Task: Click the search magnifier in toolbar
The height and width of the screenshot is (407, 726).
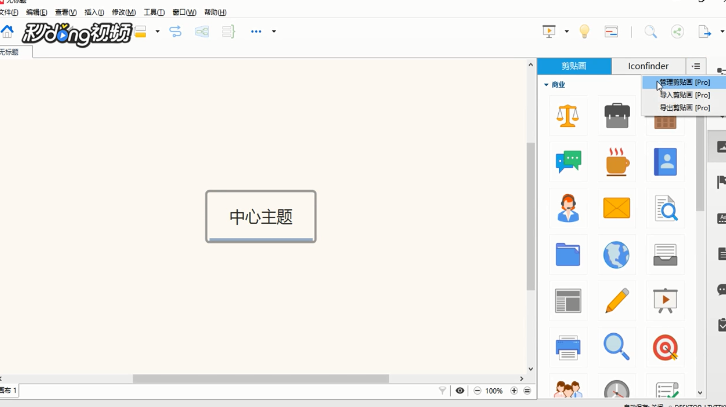Action: (x=651, y=31)
